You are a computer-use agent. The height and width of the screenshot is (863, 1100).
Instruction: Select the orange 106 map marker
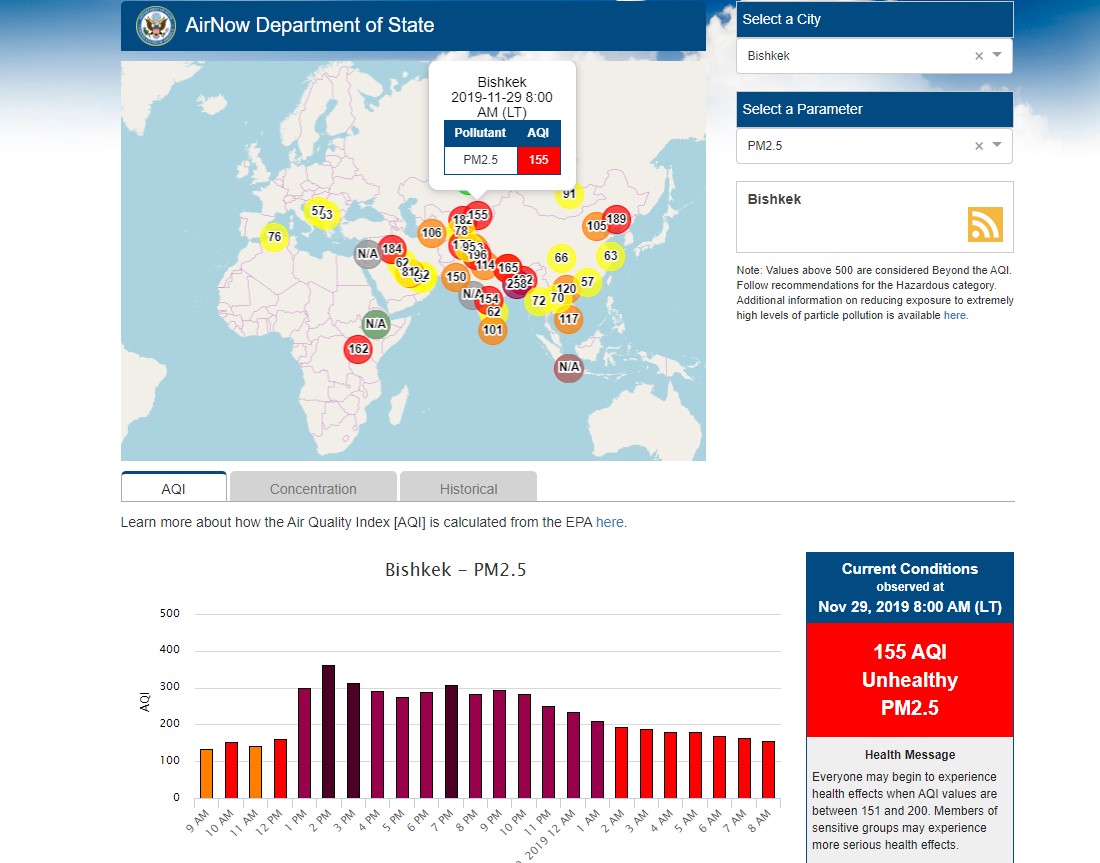tap(431, 233)
